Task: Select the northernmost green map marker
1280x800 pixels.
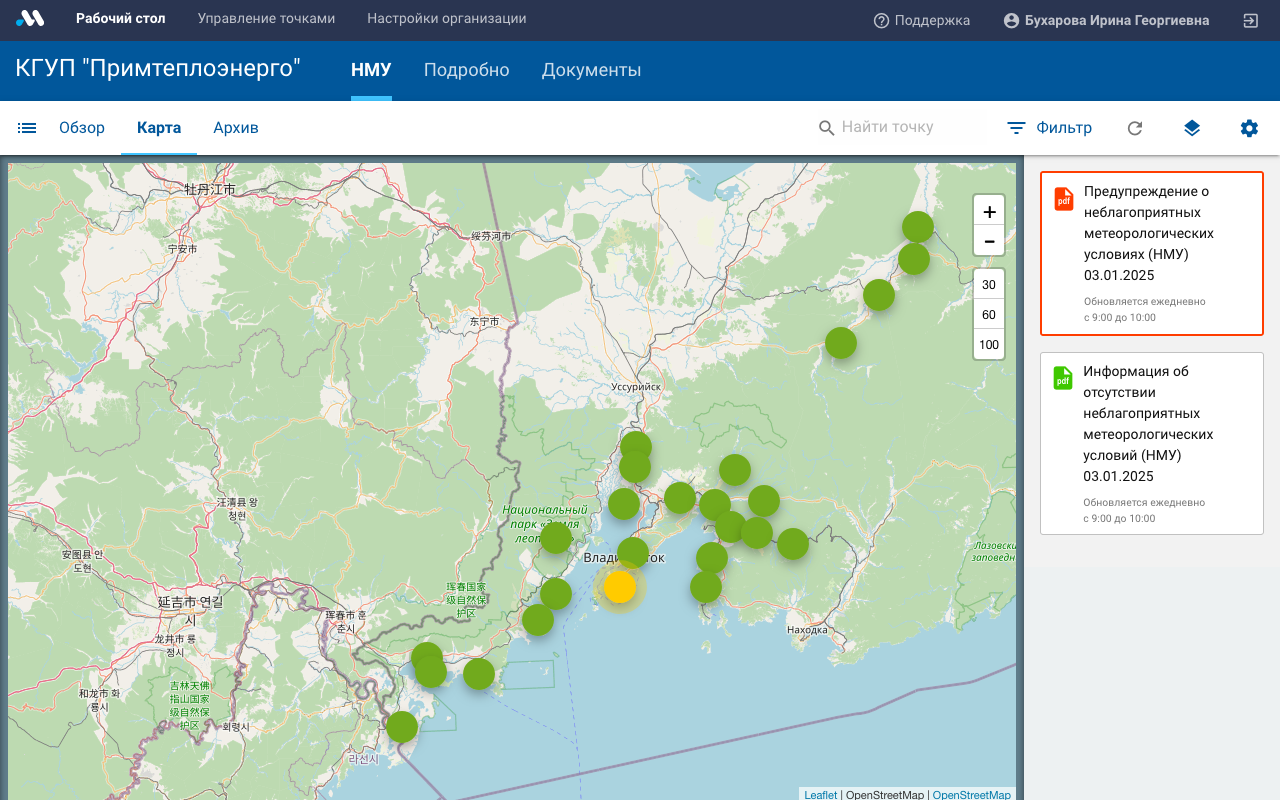Action: pos(918,227)
